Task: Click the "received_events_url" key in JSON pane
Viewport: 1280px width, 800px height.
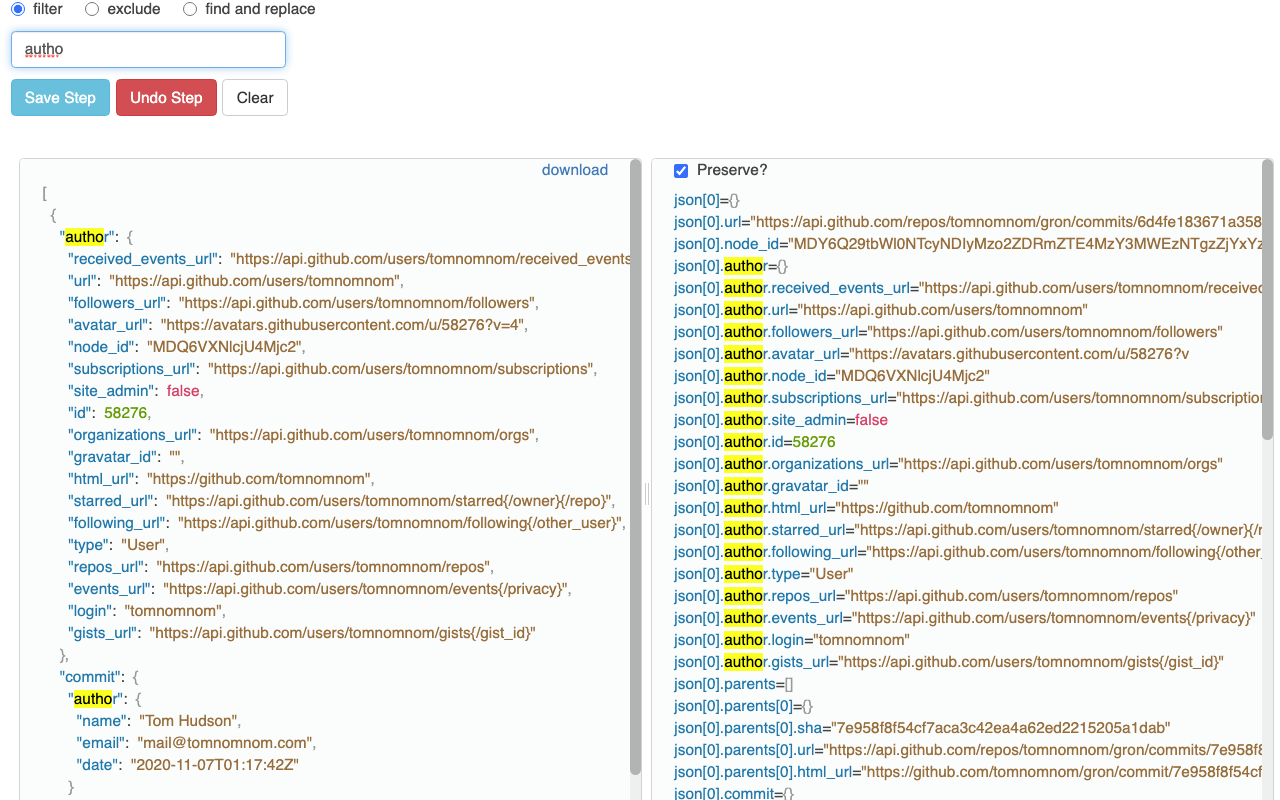Action: pos(145,259)
